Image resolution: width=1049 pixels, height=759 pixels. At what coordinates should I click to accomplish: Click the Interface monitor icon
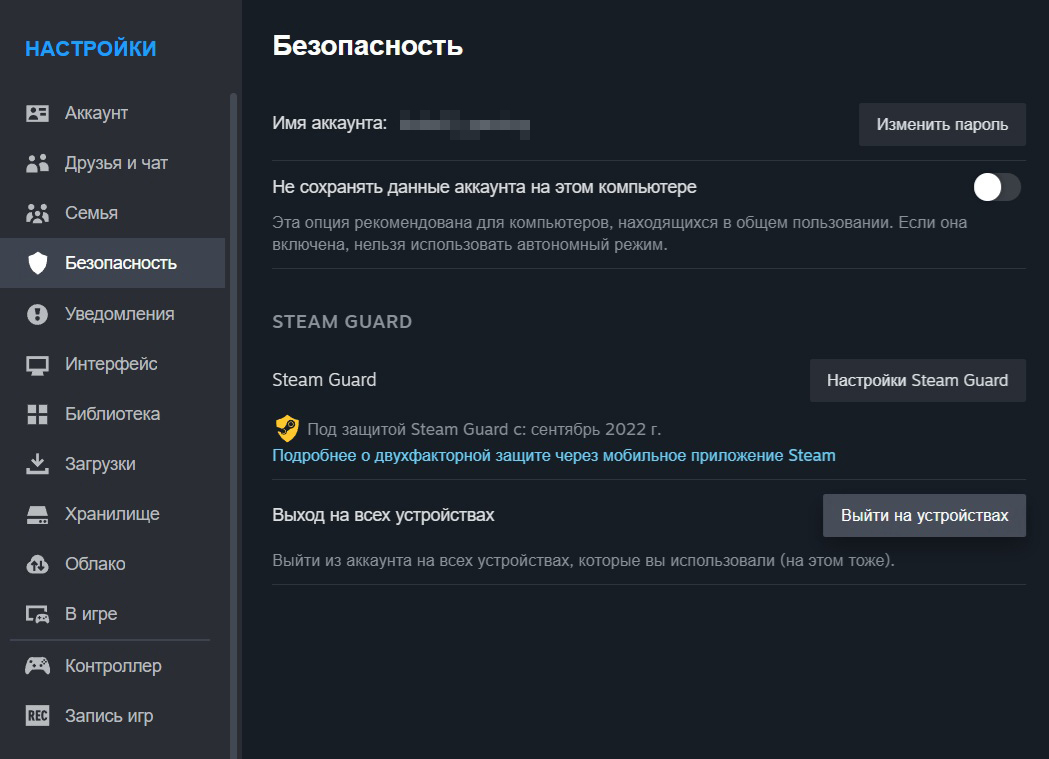37,364
